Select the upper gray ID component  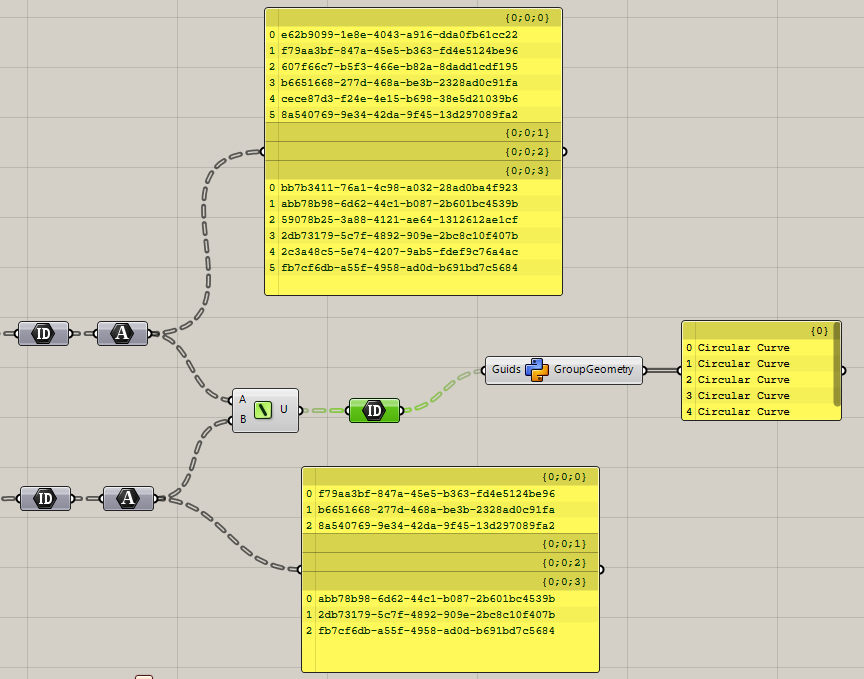(x=44, y=333)
